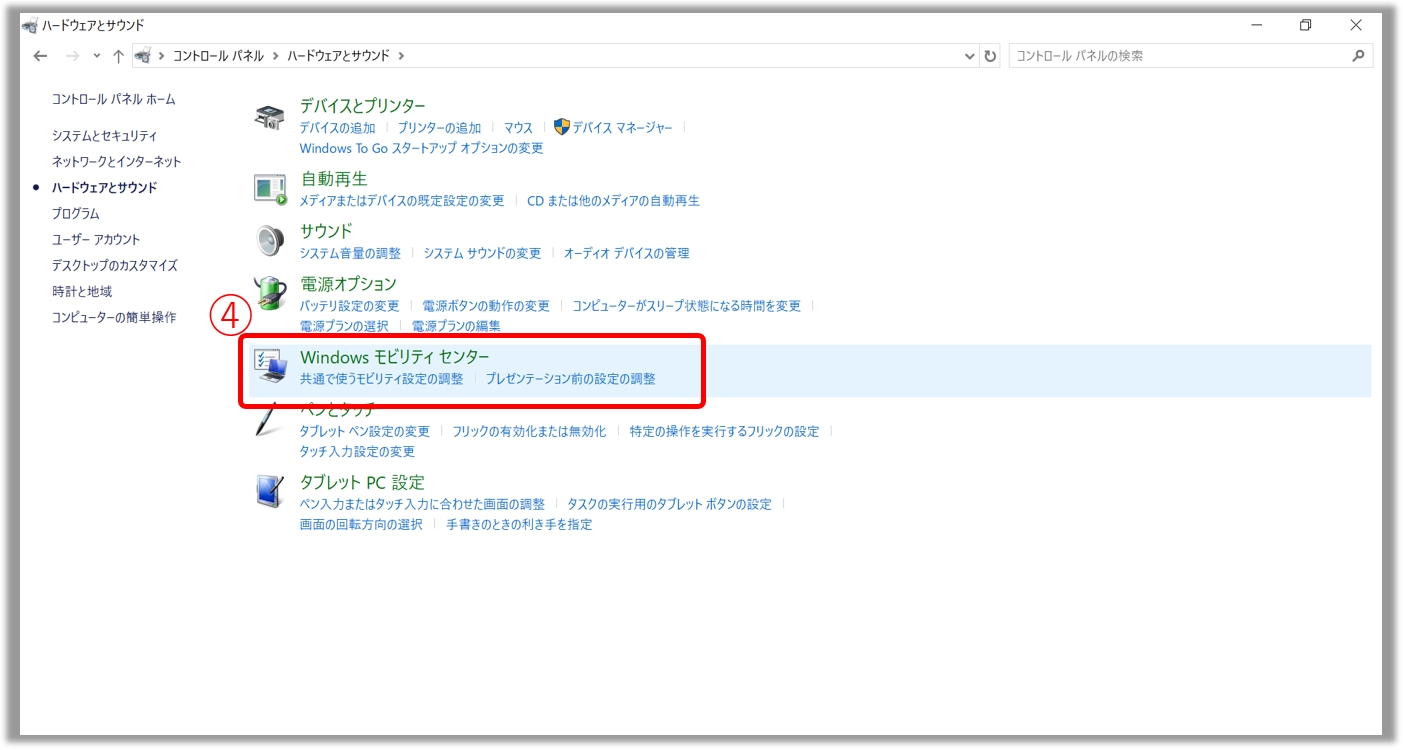Click the control panel icon in address bar
Image resolution: width=1403 pixels, height=750 pixels.
(x=144, y=56)
